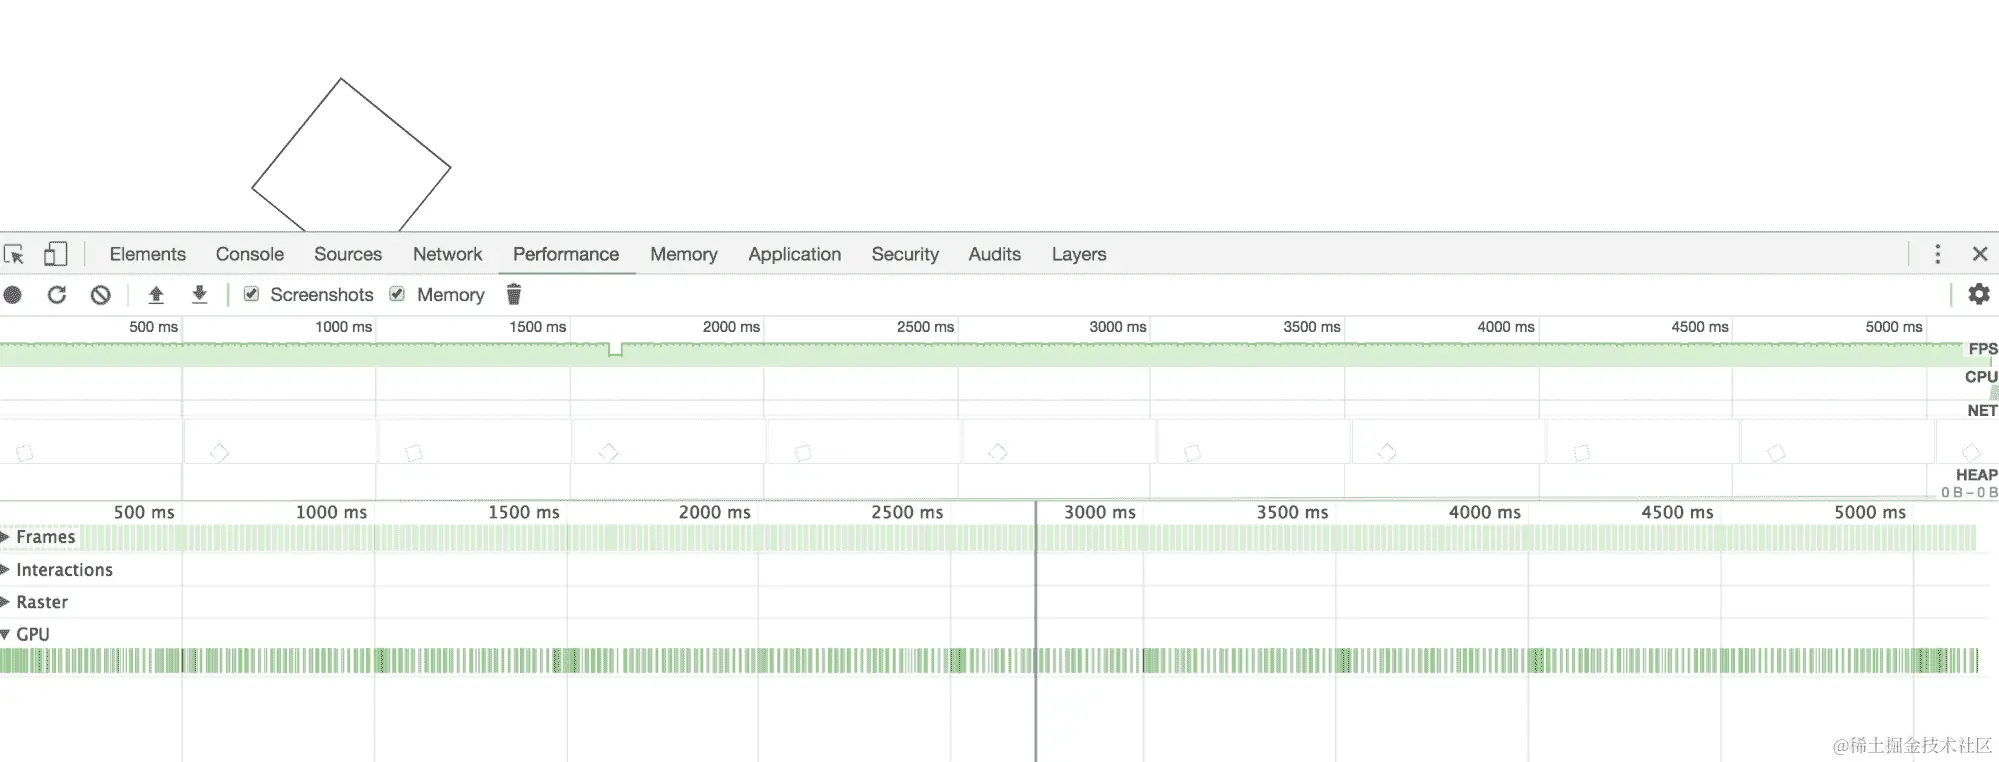The image size is (1999, 762).
Task: Open the DevTools three-dot menu
Action: tap(1937, 254)
